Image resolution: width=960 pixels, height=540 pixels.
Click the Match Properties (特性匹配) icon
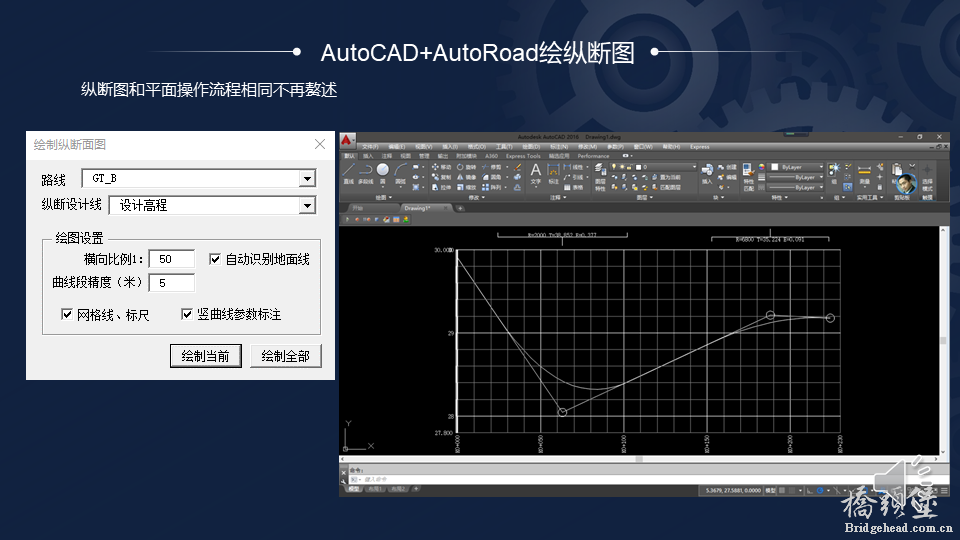coord(749,178)
